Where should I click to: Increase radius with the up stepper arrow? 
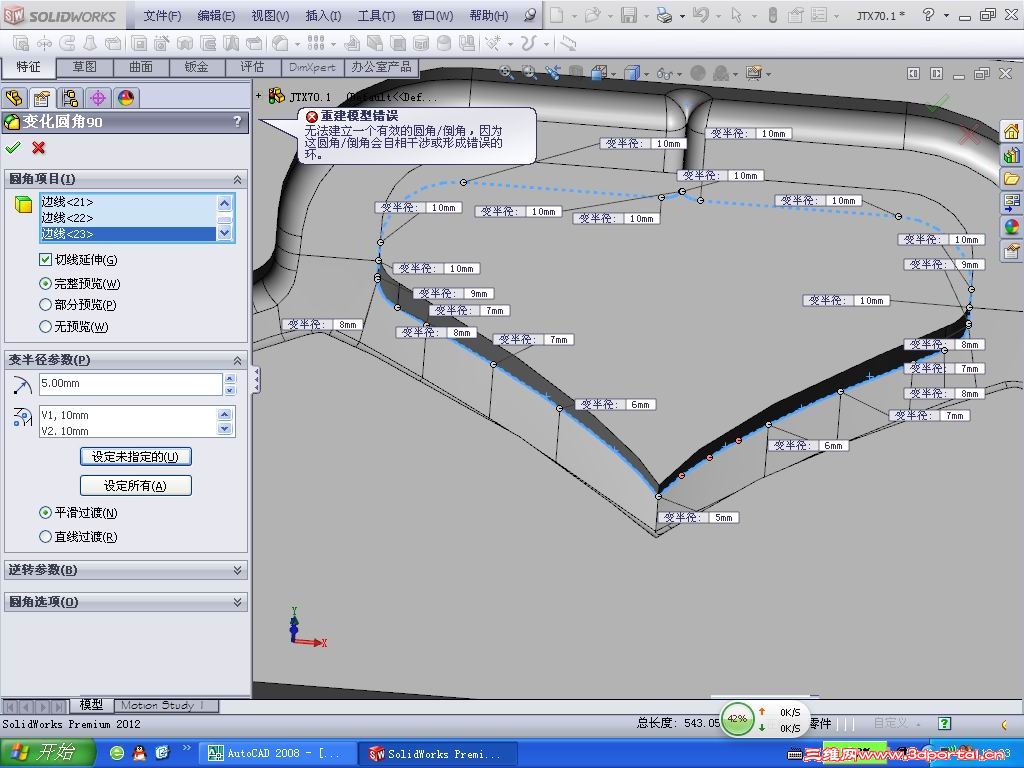[x=230, y=378]
